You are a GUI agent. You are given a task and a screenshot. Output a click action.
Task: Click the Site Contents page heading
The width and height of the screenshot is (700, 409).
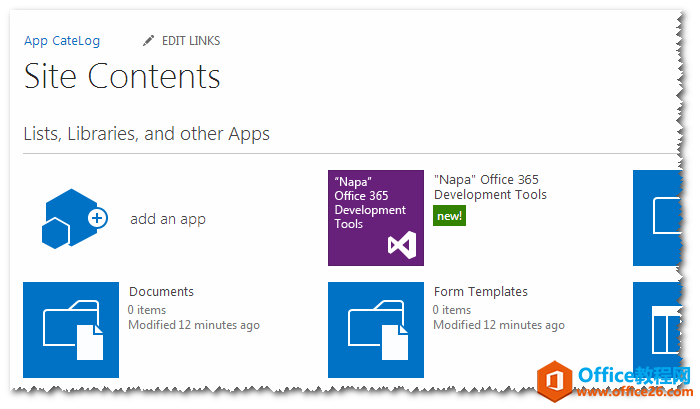pos(122,76)
